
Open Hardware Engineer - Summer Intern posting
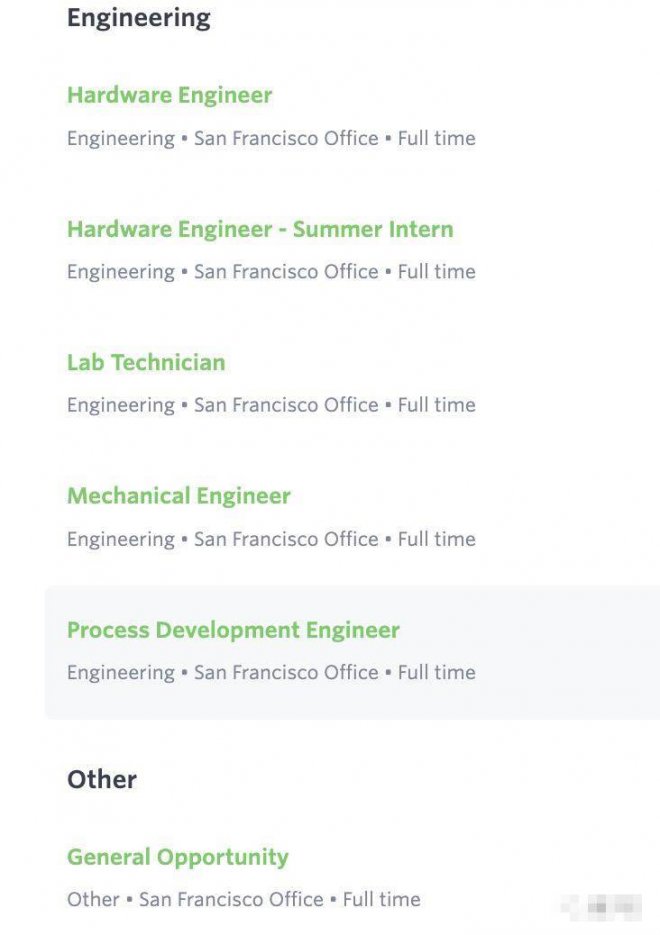pos(260,229)
